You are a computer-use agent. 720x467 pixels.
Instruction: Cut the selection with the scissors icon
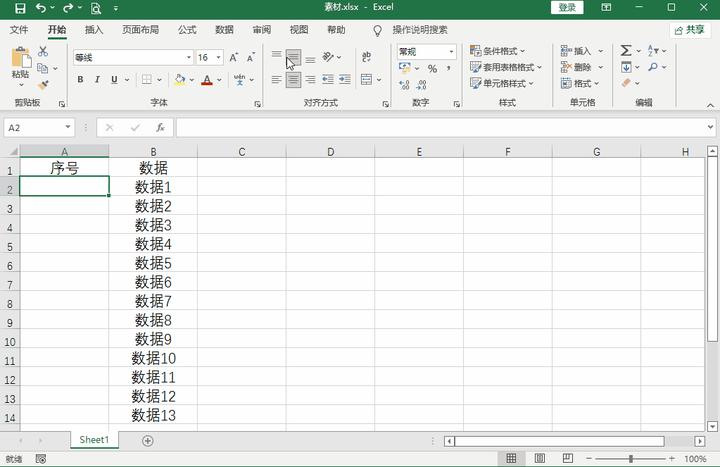pos(43,51)
